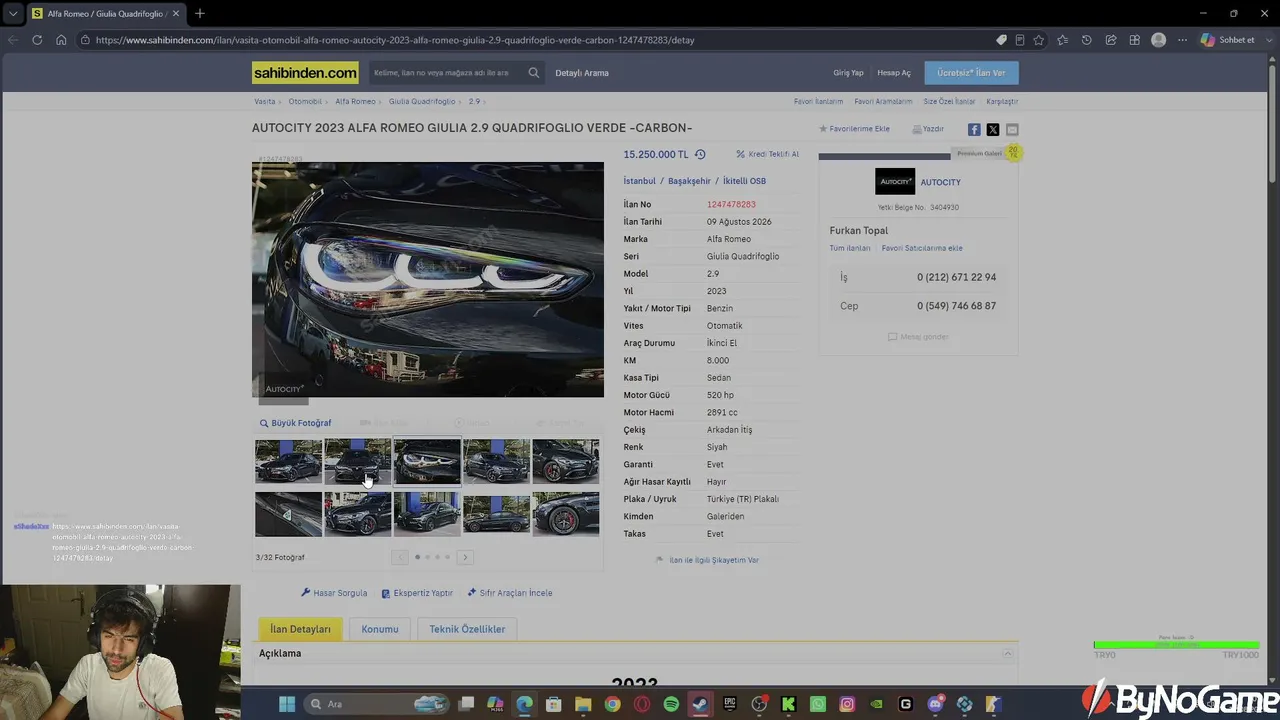Open the Vasıta breadcrumb link
Screen dimensions: 1280x720
[x=264, y=102]
